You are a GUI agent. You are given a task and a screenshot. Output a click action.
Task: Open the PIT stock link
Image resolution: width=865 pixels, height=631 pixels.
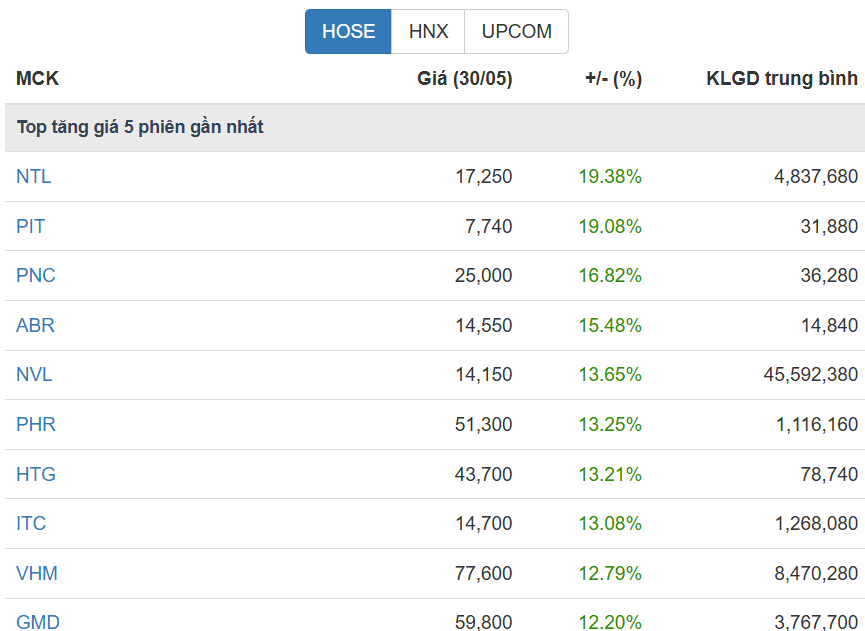coord(30,226)
